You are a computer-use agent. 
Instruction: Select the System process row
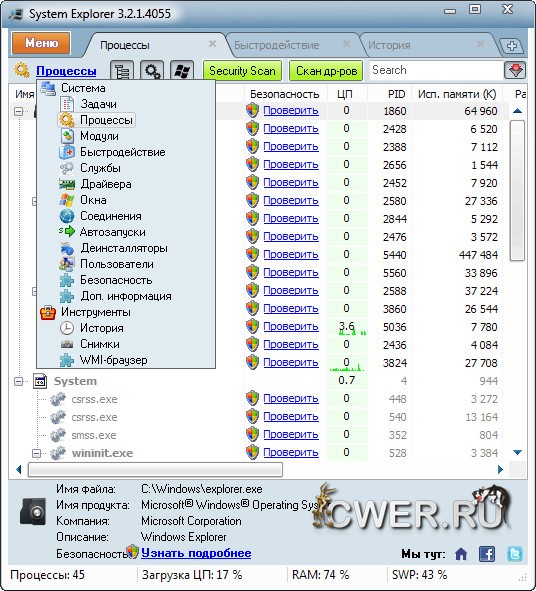(258, 381)
